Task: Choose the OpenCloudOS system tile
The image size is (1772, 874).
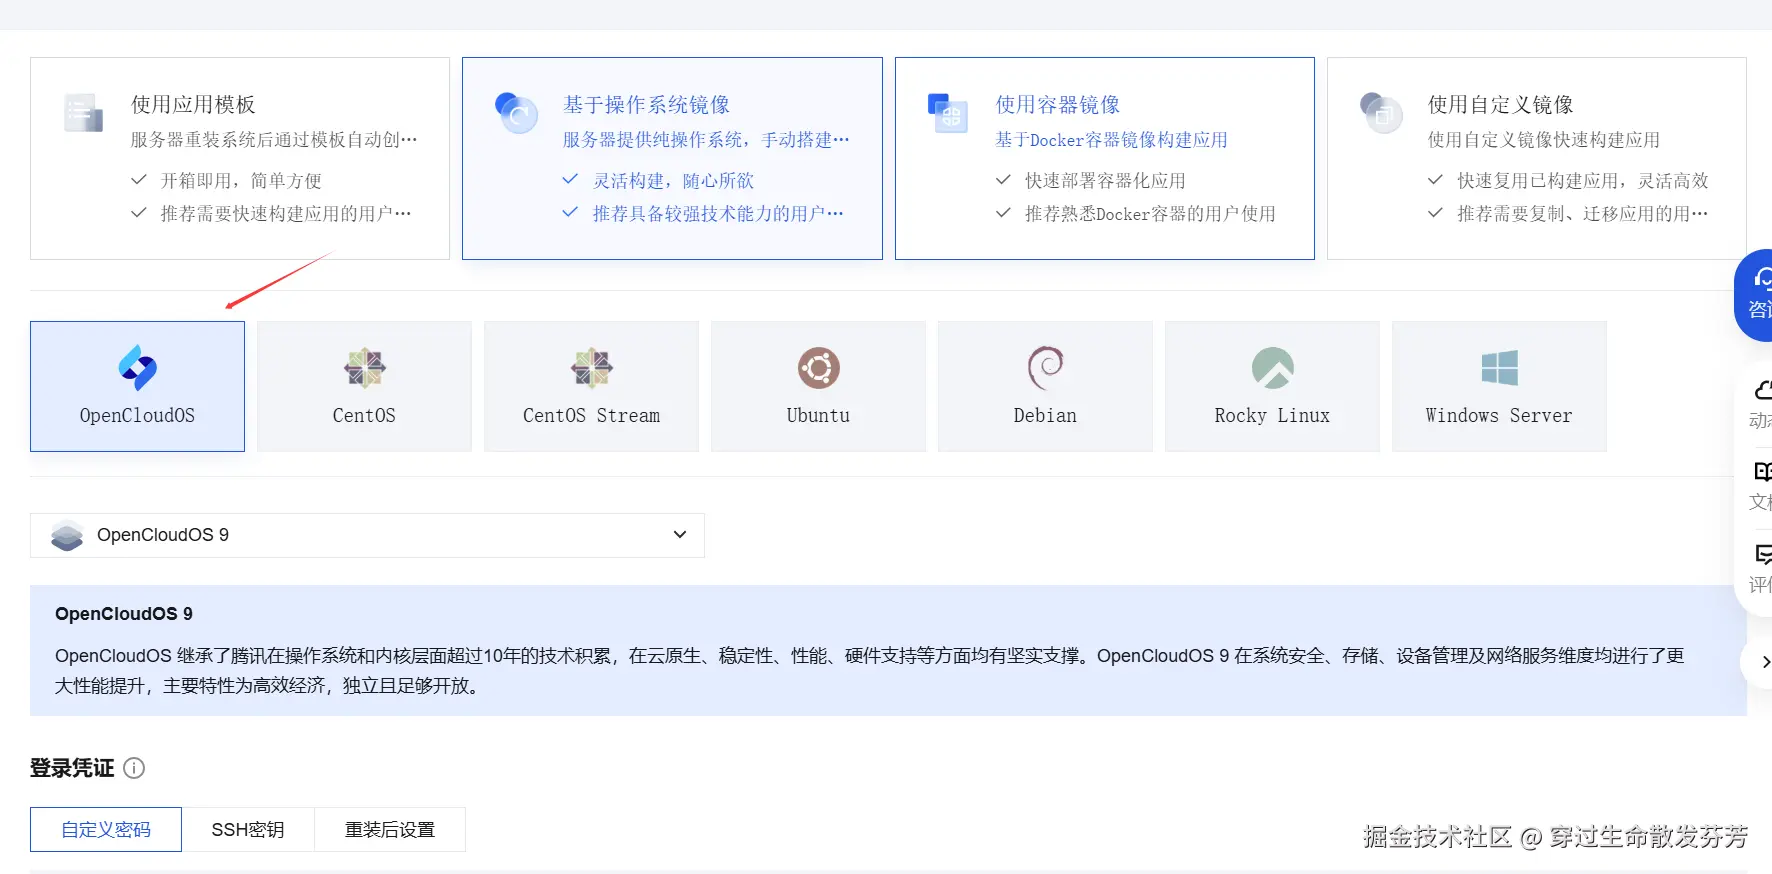Action: tap(137, 386)
